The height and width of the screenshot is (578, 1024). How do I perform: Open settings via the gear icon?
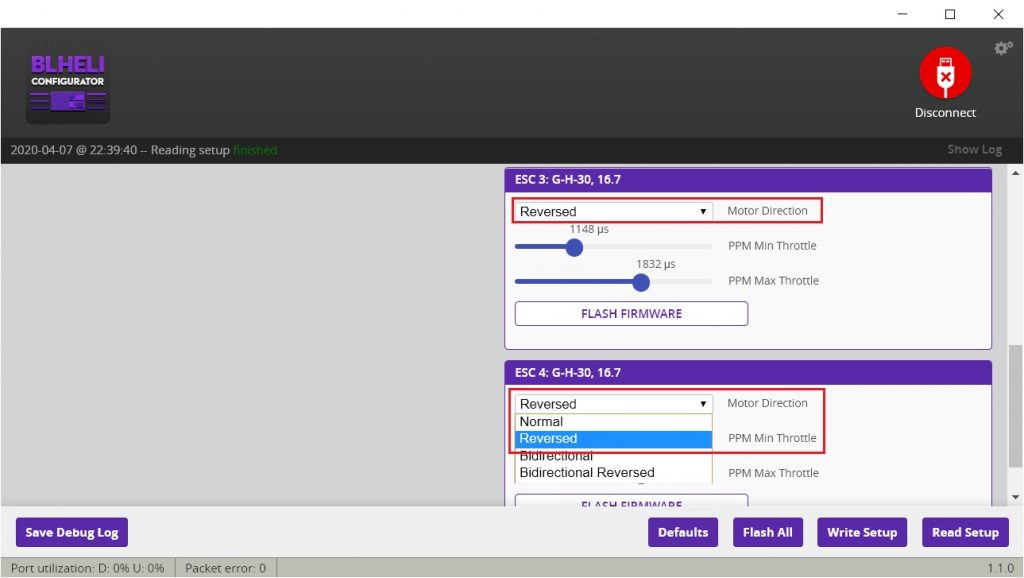1003,48
